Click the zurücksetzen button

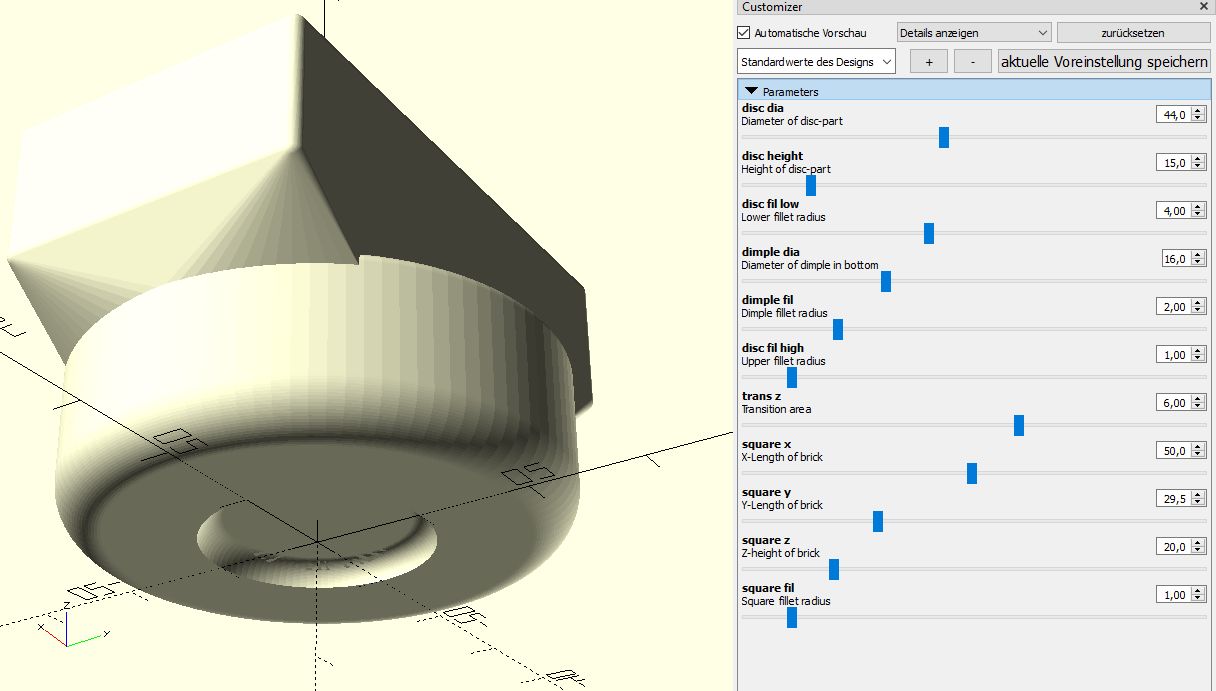click(x=1132, y=33)
